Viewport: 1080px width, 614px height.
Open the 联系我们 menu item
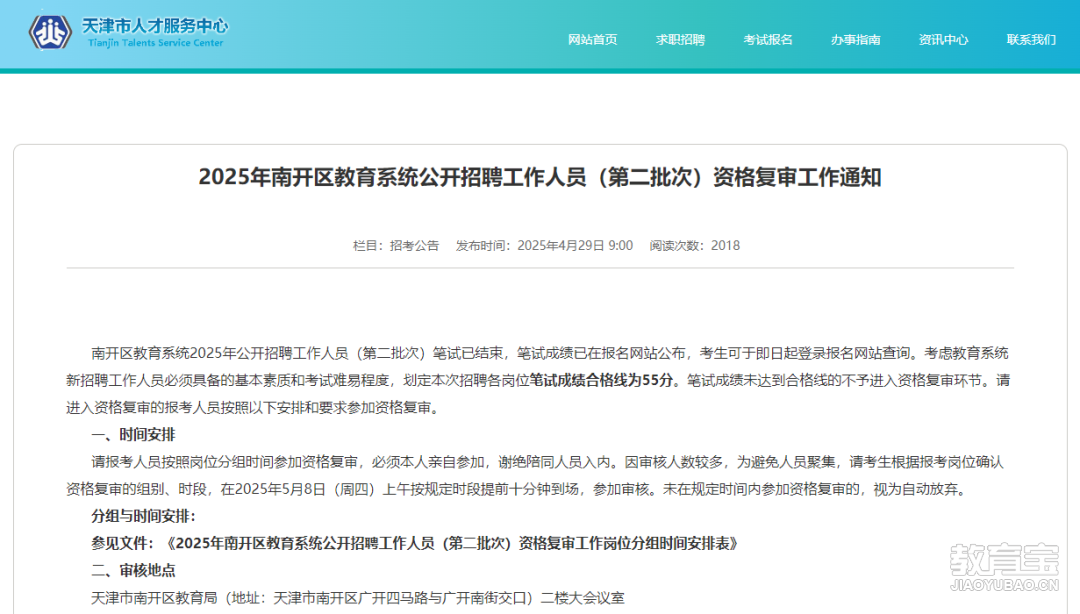1031,40
